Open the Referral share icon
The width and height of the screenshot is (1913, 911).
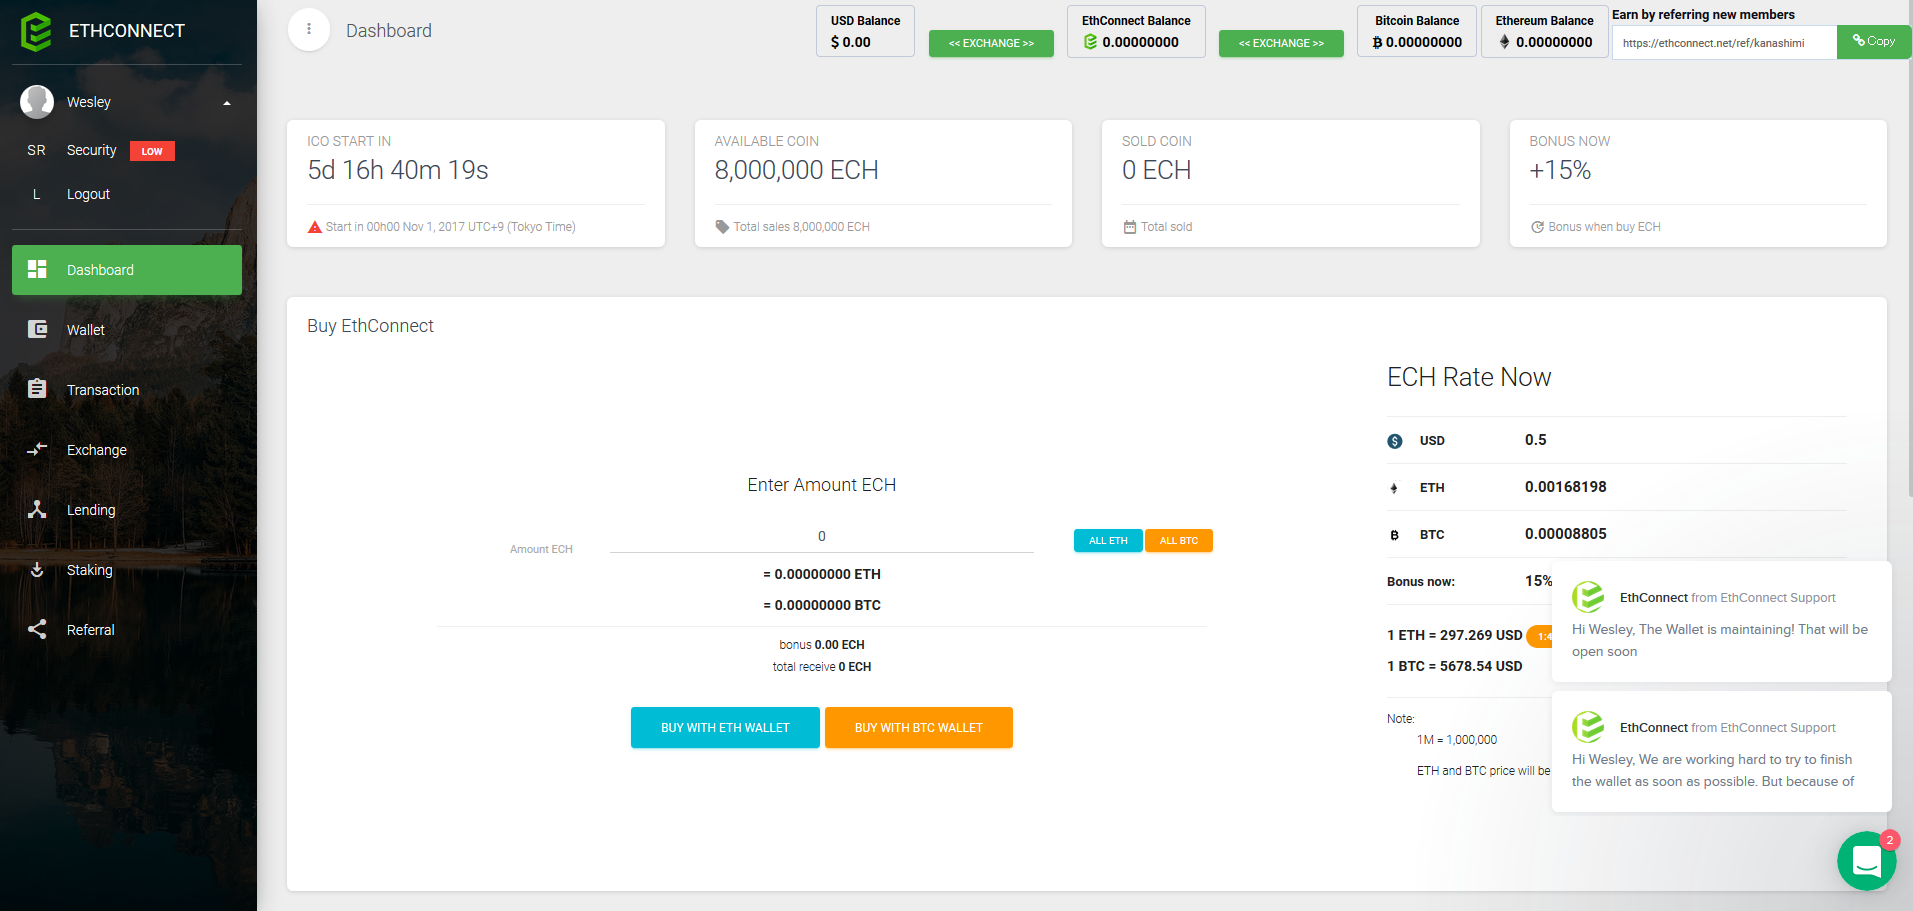click(37, 629)
